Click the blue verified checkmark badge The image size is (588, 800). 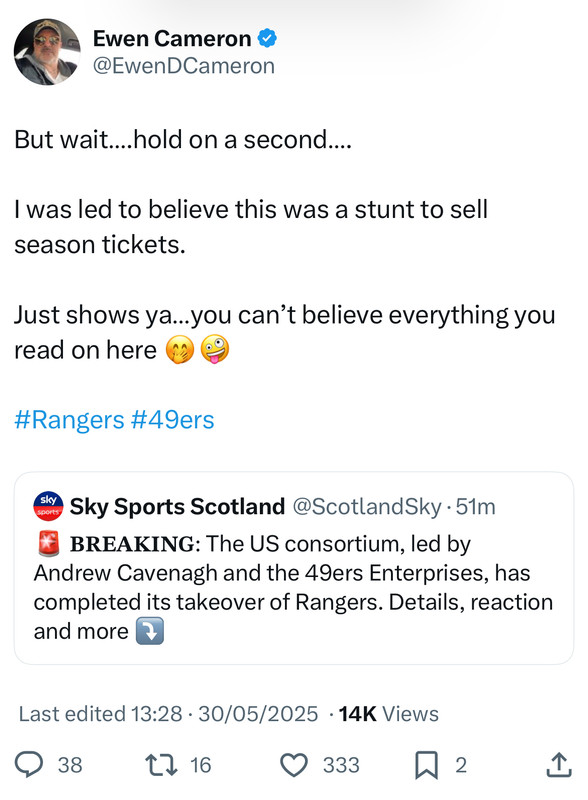pos(267,39)
